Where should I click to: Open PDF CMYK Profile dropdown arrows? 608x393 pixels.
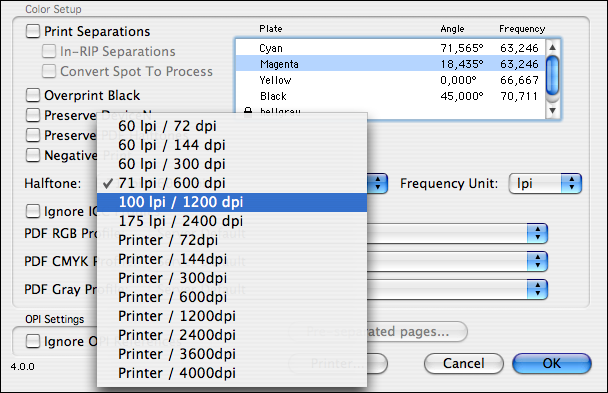[537, 261]
